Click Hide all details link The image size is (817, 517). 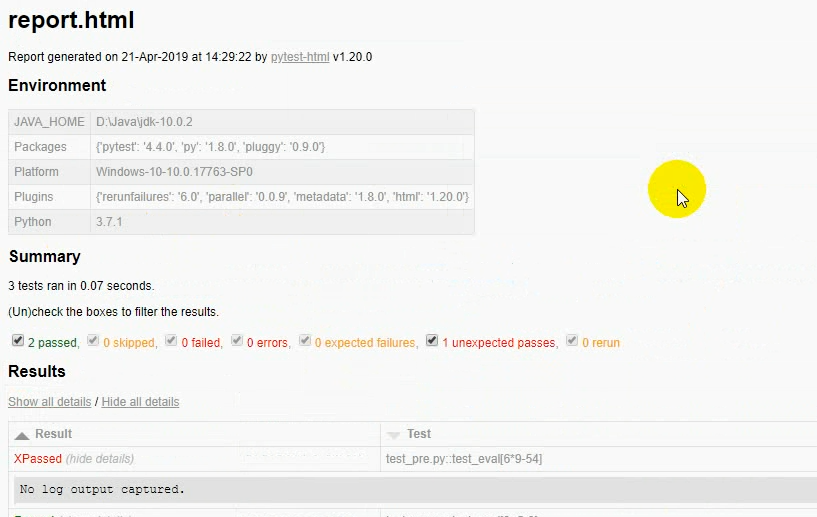point(140,402)
